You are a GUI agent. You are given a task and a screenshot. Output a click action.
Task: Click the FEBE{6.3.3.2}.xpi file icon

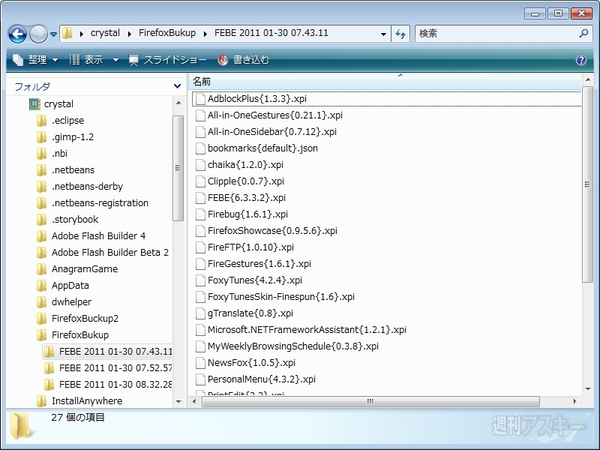pos(201,197)
